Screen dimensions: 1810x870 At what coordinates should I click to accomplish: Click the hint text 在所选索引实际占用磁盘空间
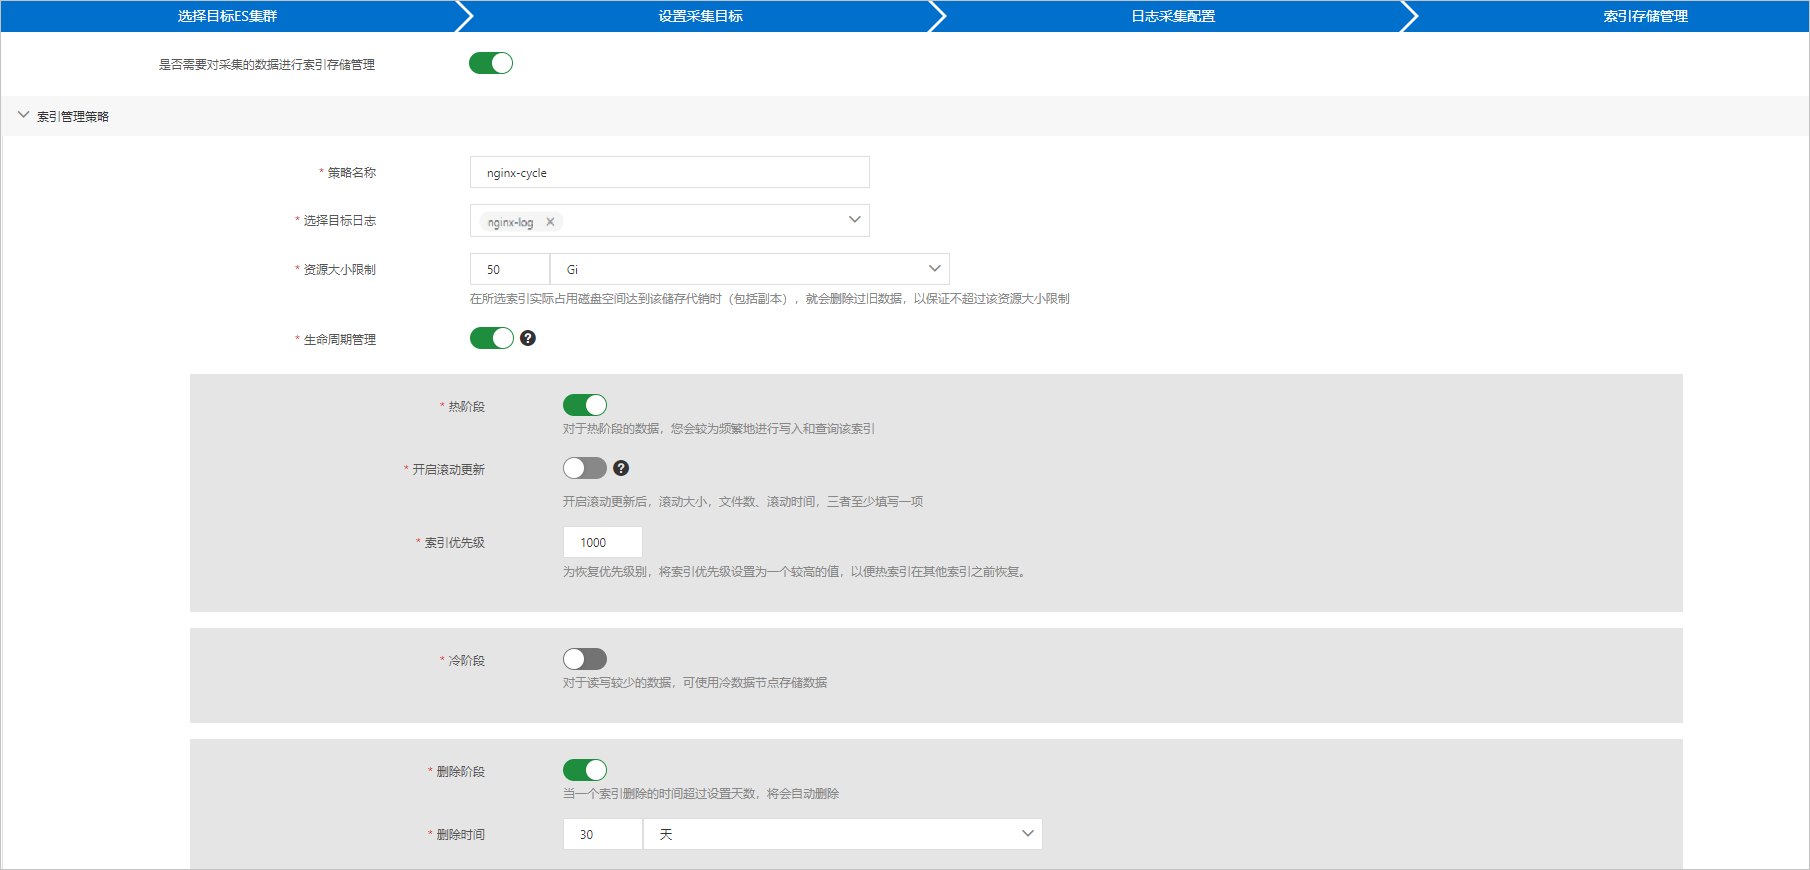[x=770, y=298]
